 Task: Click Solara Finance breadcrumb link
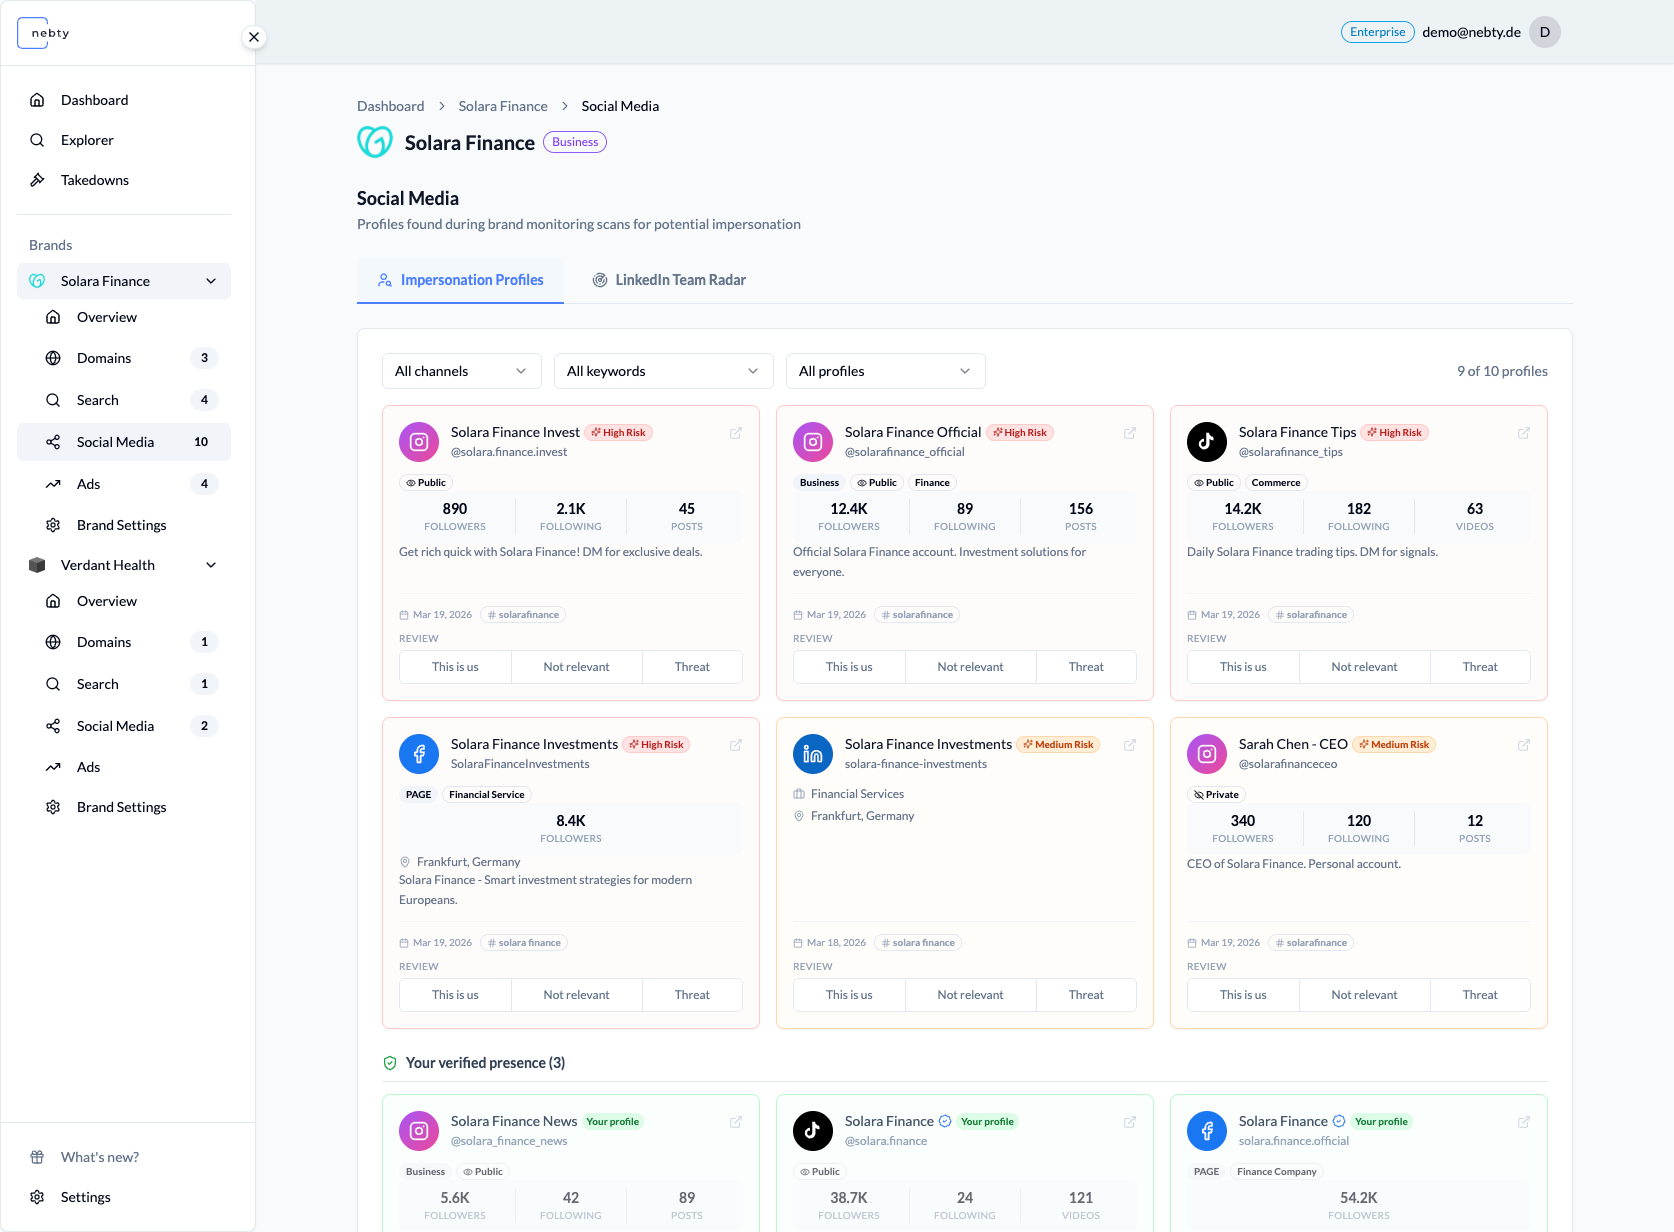[x=503, y=106]
